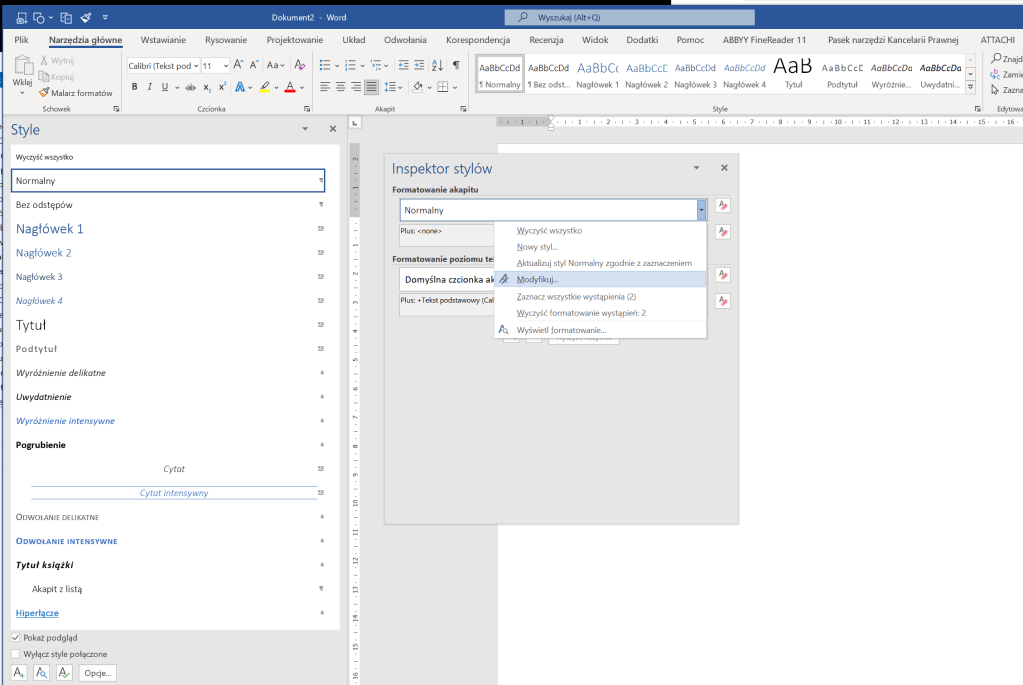Click the justify alignment icon
1023x685 pixels.
click(372, 87)
